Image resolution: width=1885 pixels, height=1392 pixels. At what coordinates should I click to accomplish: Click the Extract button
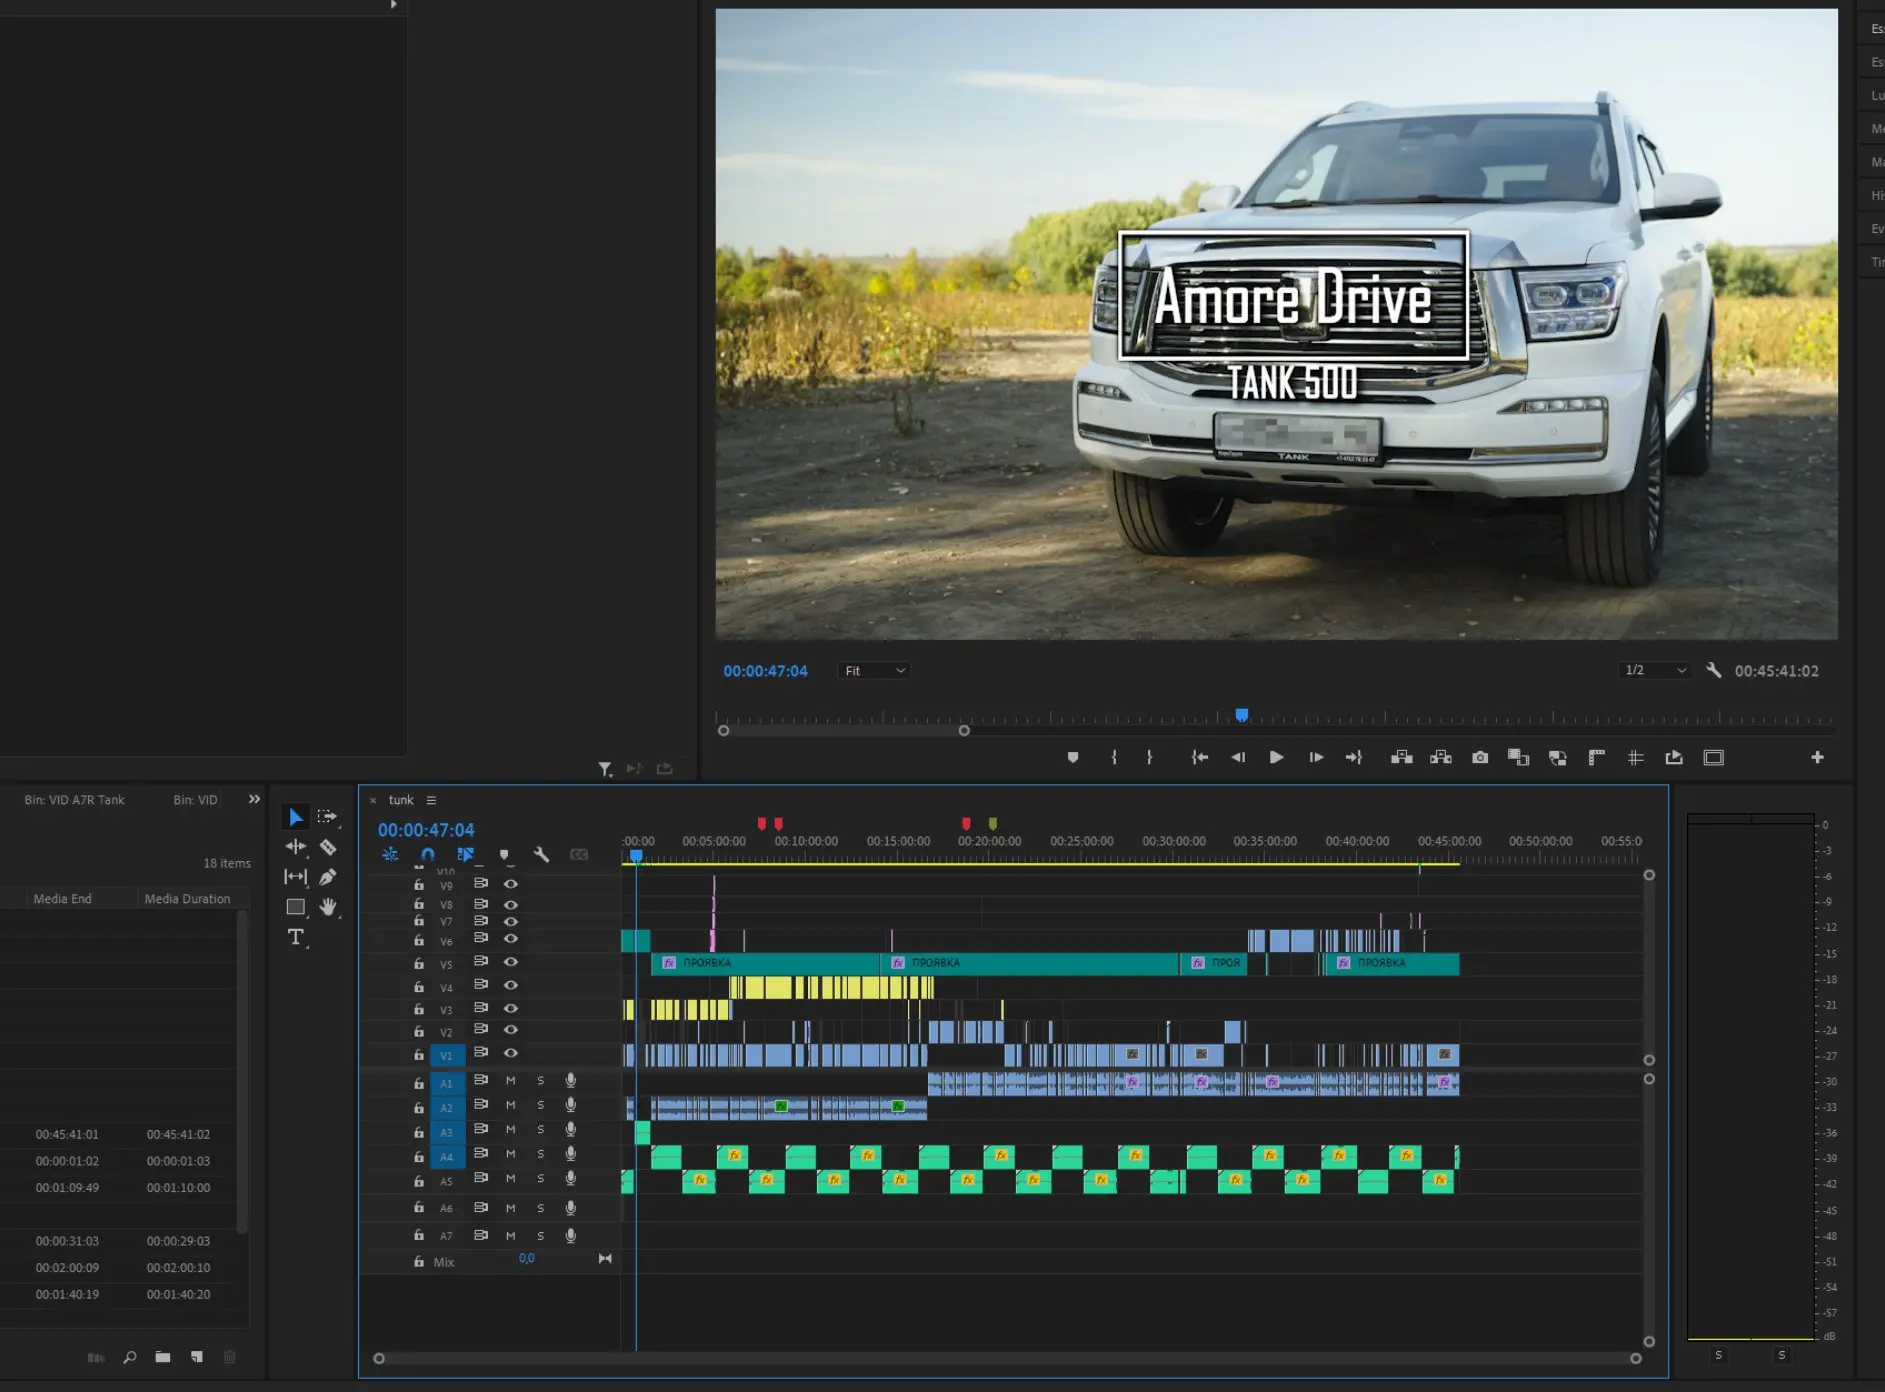pos(1441,757)
